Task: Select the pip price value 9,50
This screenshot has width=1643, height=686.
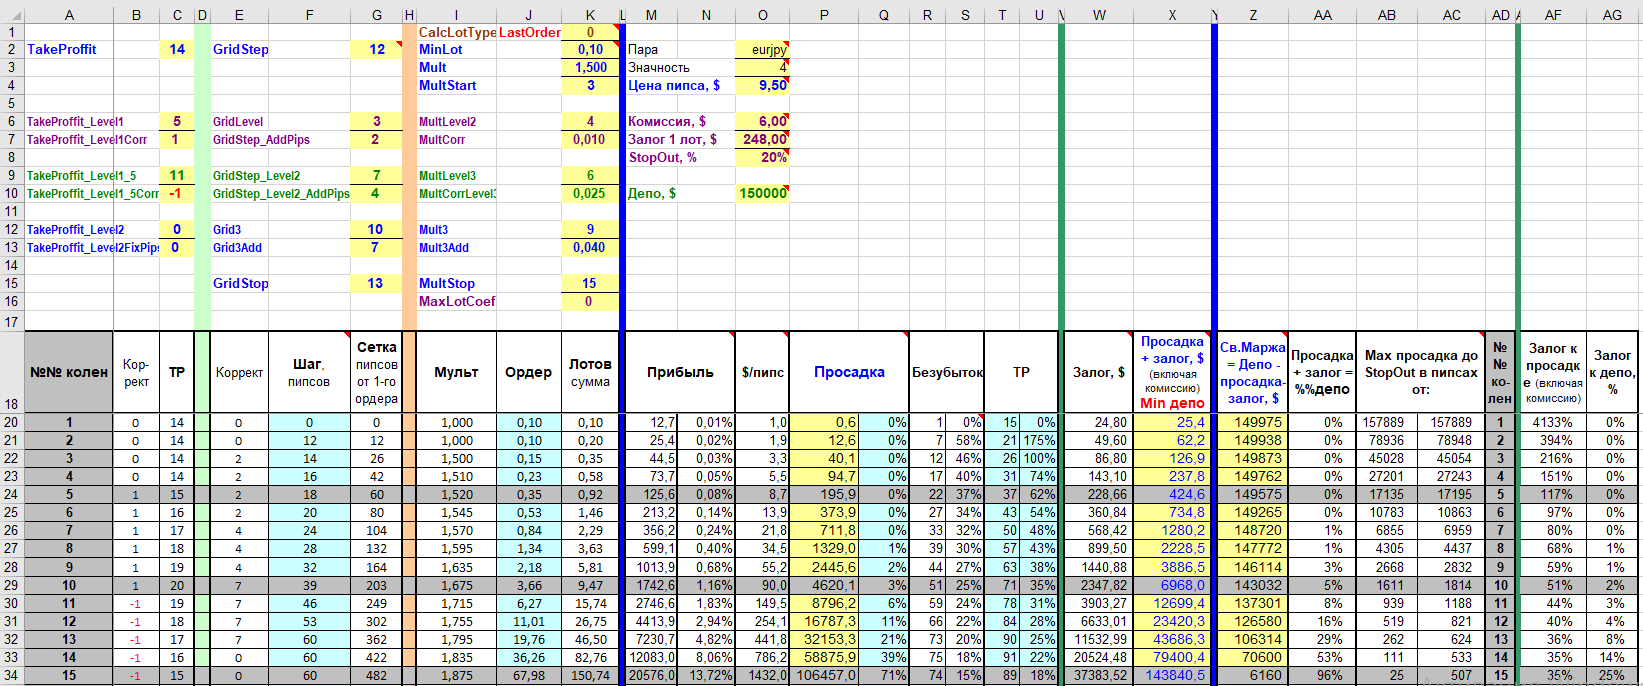Action: click(x=762, y=85)
